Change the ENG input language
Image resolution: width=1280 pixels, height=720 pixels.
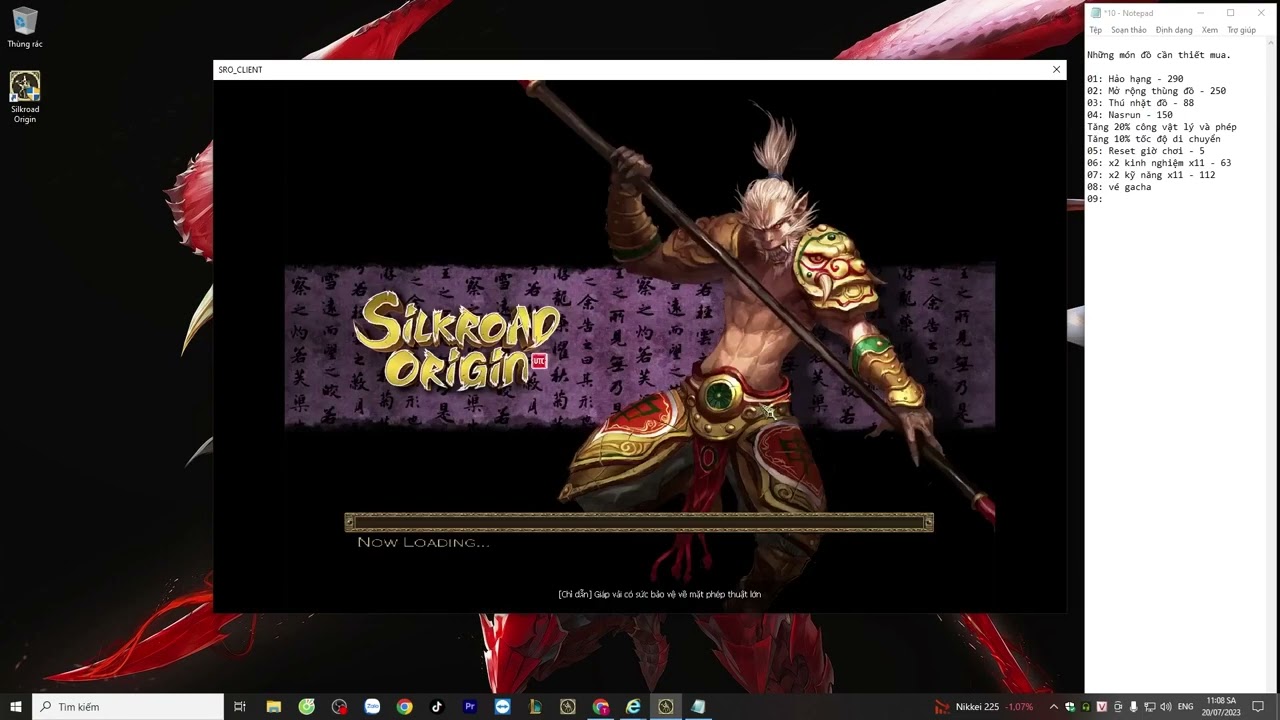point(1186,707)
